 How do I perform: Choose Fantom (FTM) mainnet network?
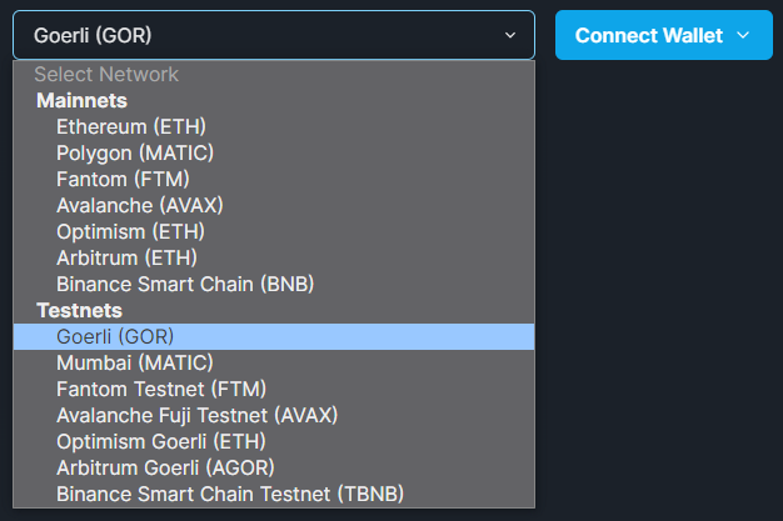click(123, 179)
